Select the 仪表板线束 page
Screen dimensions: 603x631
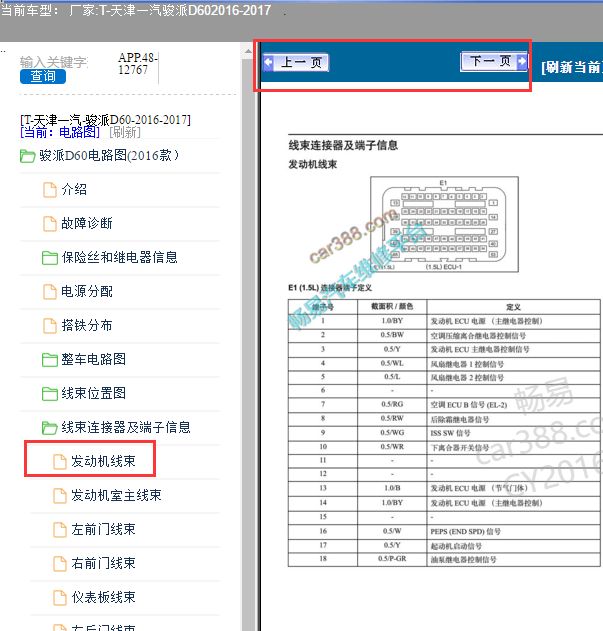pyautogui.click(x=103, y=597)
